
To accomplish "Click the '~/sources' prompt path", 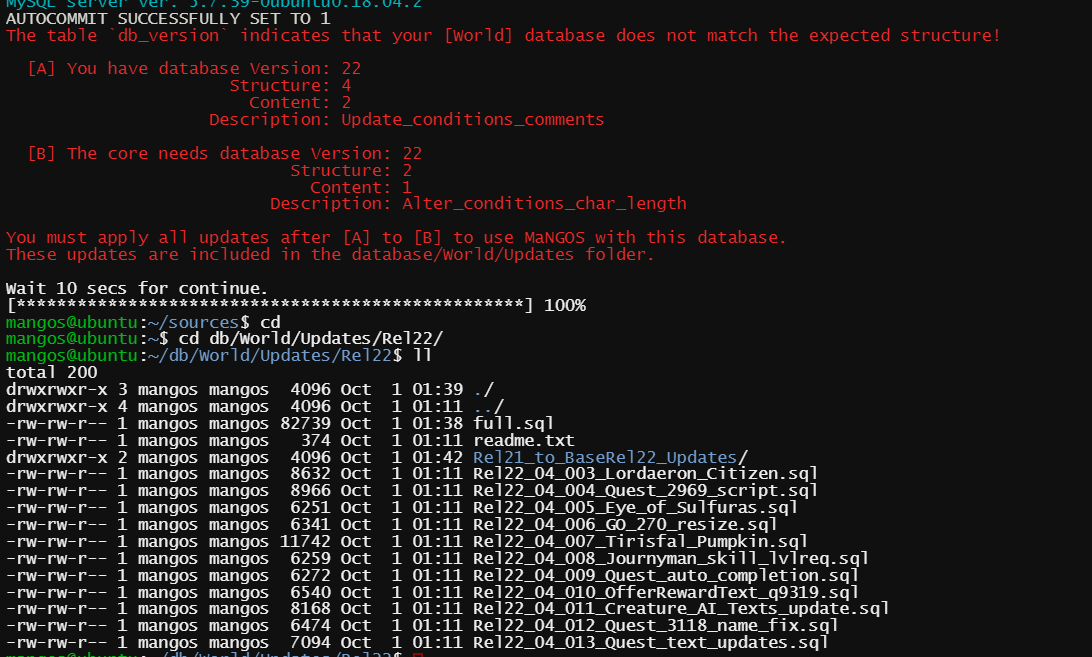I will (x=194, y=322).
